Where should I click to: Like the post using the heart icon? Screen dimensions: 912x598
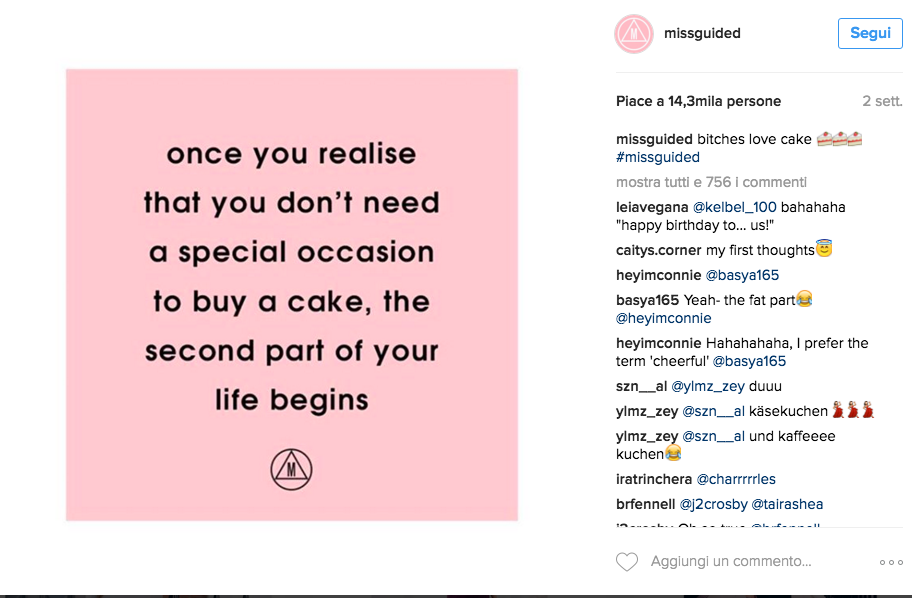(x=627, y=561)
